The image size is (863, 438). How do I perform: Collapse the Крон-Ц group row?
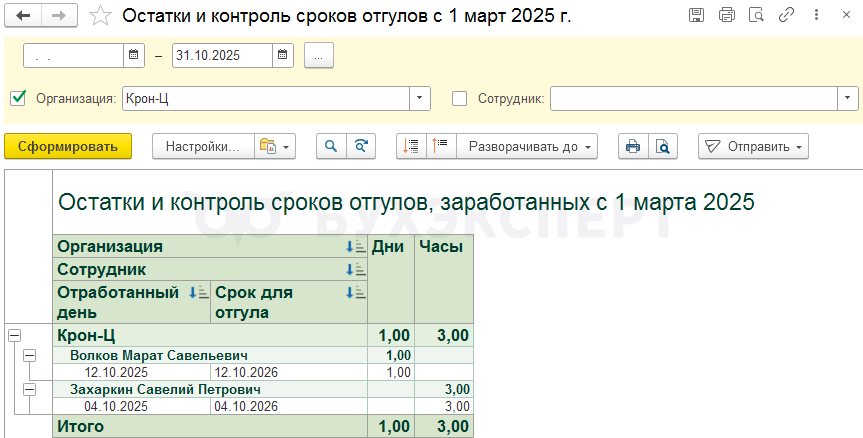14,336
